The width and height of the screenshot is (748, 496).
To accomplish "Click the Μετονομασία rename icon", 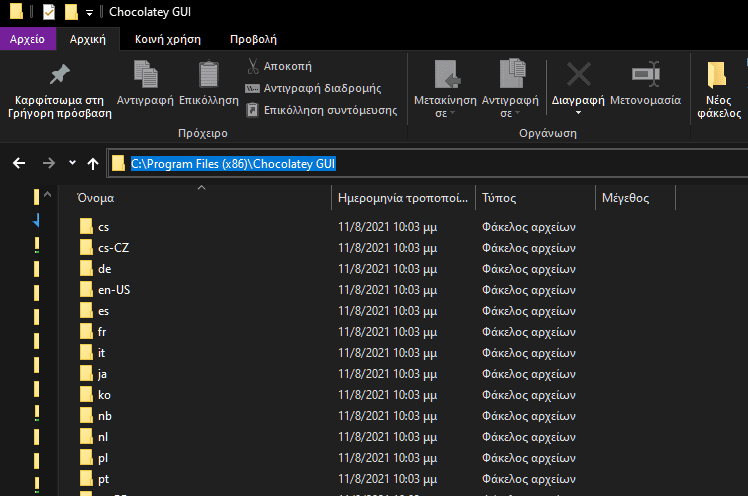I will 645,74.
